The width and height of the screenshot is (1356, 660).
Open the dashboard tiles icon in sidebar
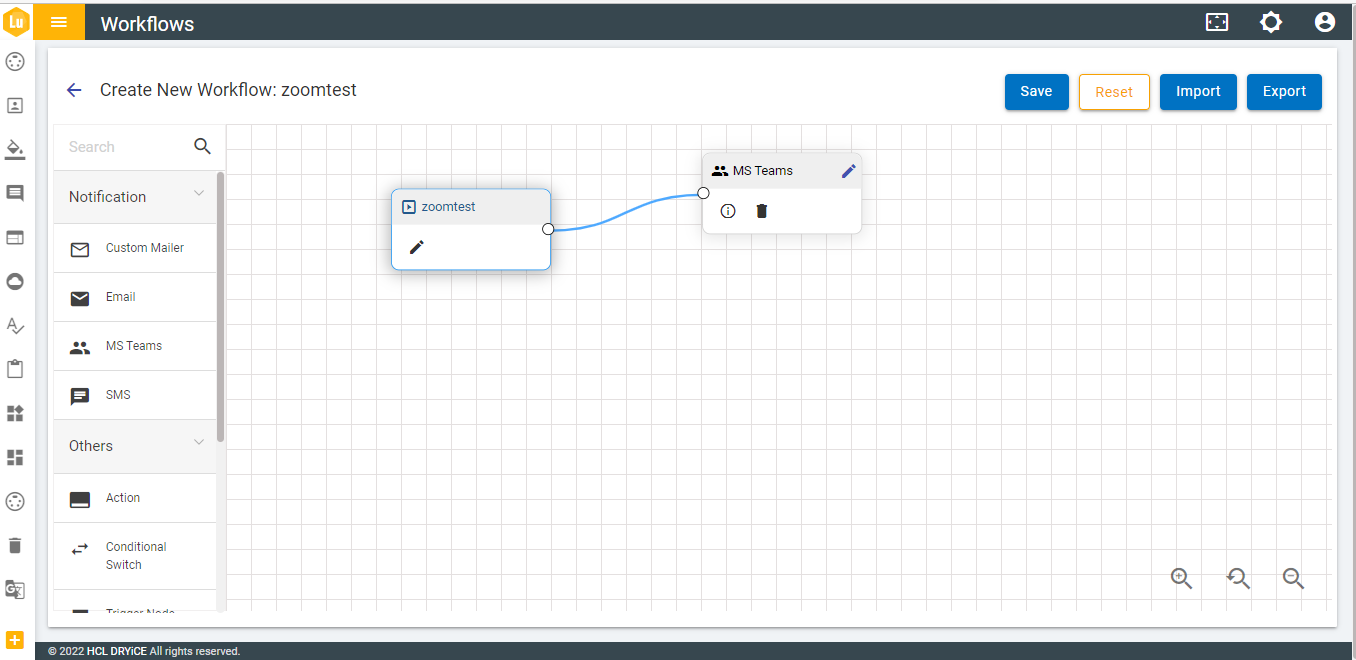pyautogui.click(x=15, y=457)
